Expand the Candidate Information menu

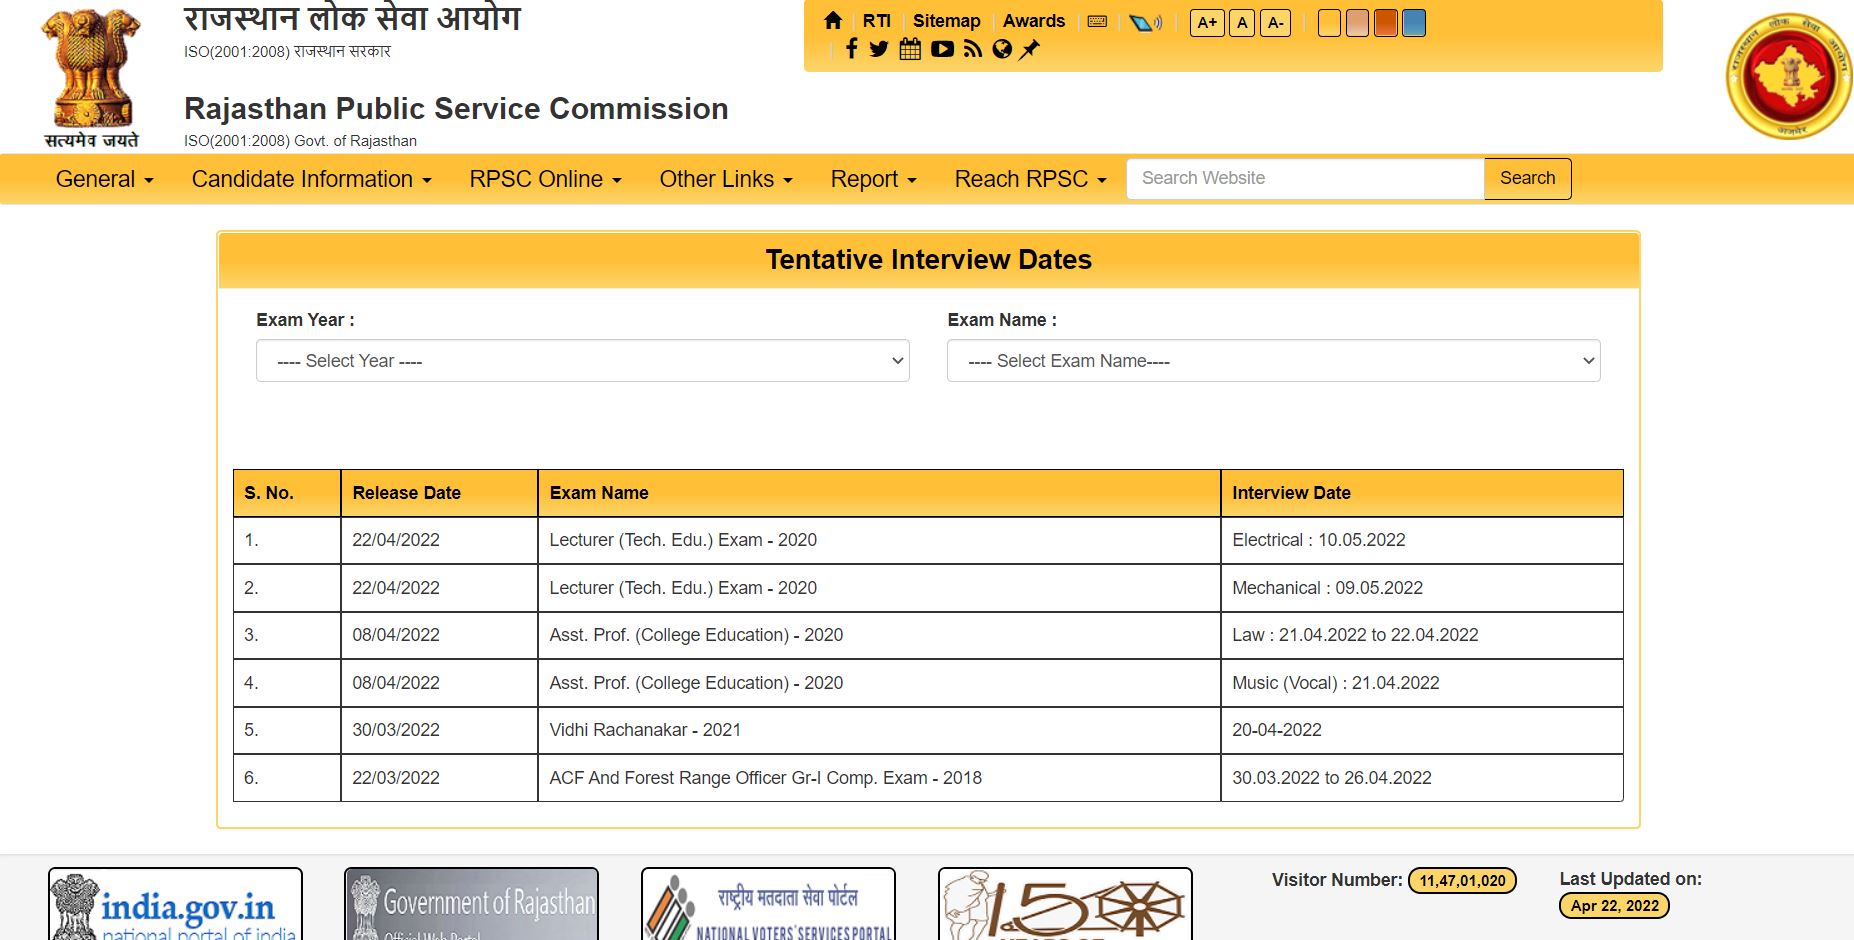point(311,179)
